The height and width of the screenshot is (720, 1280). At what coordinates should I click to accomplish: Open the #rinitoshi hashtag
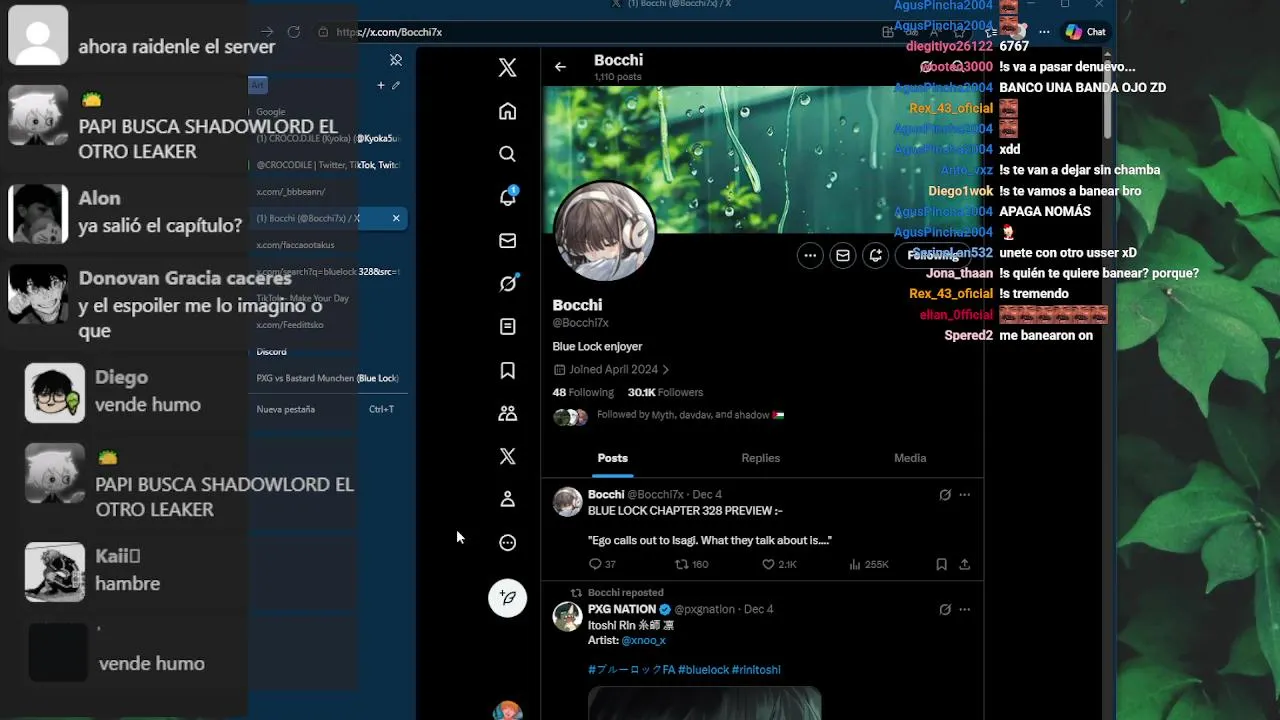(756, 670)
